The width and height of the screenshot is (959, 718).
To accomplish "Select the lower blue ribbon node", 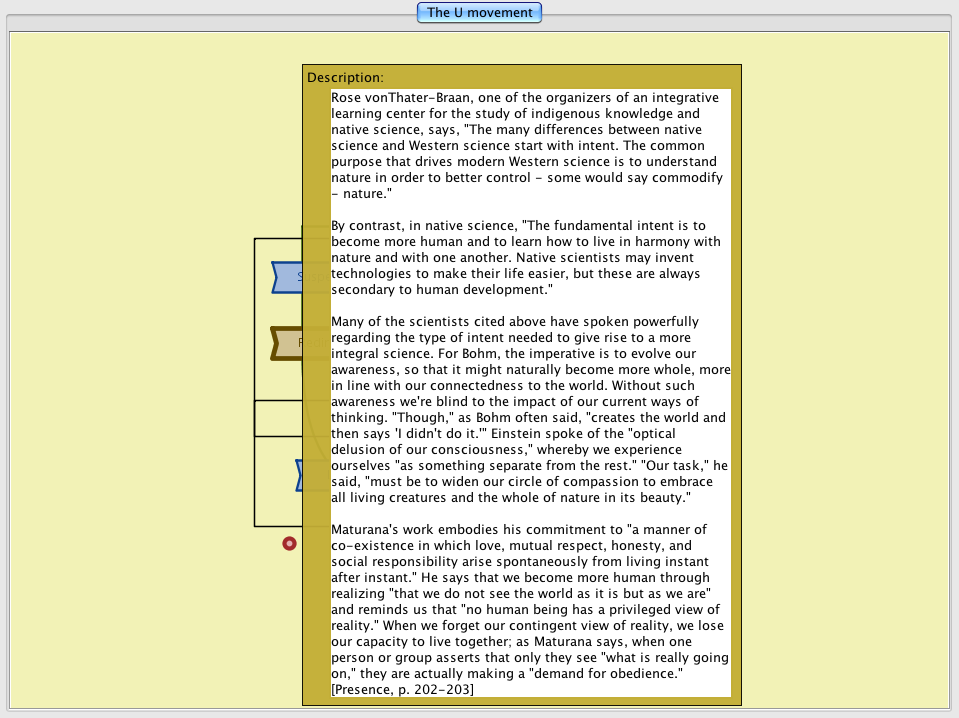I will pos(300,476).
